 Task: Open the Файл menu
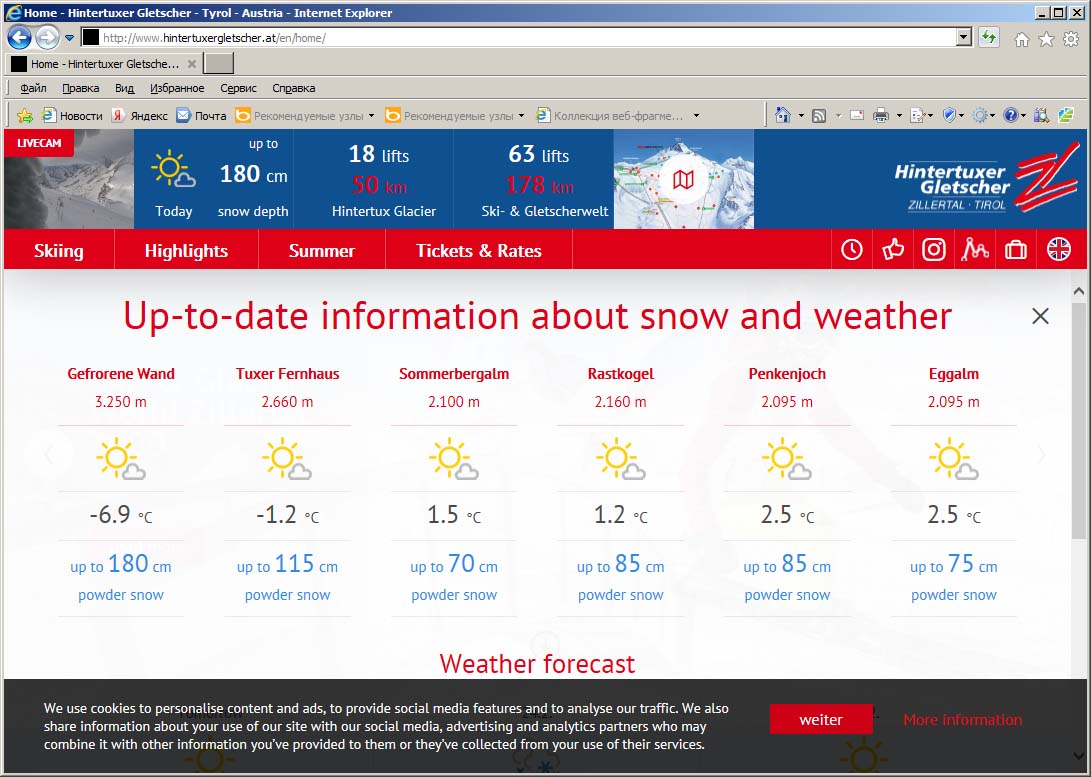(33, 88)
